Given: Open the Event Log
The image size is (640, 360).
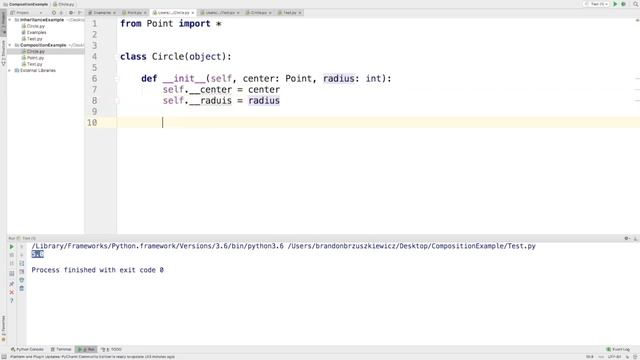Looking at the screenshot, I should click(618, 349).
